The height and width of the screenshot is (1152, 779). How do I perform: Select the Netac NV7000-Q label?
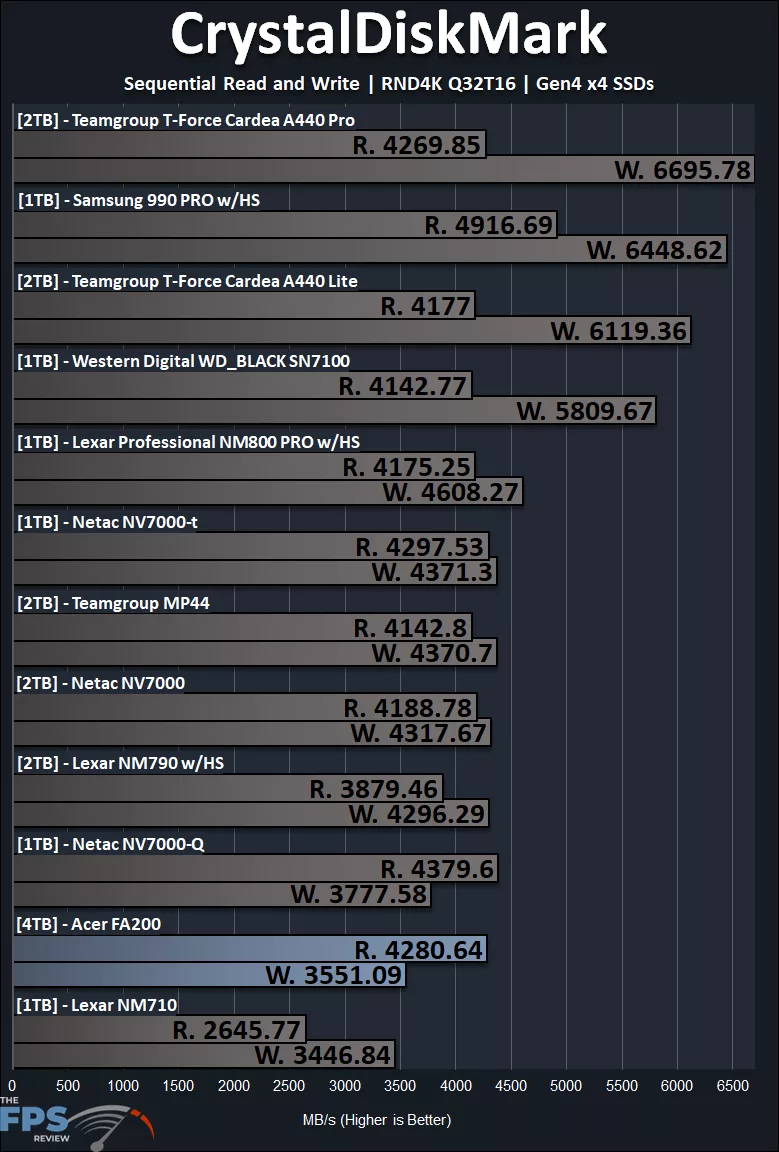pos(111,844)
